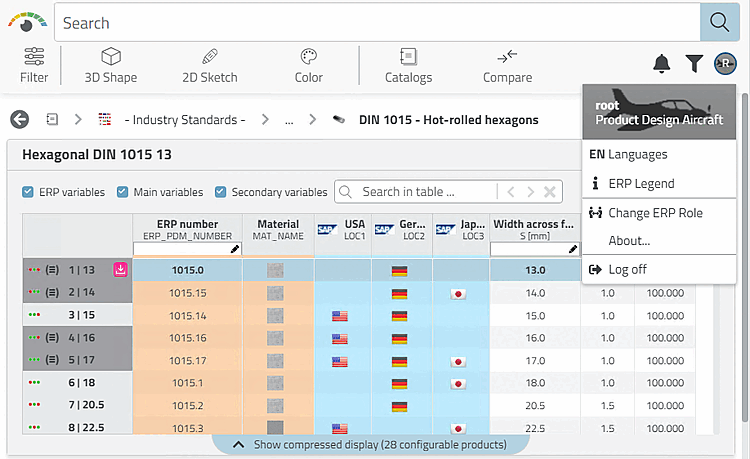Toggle the Main variables checkbox
This screenshot has width=750, height=459.
click(122, 192)
